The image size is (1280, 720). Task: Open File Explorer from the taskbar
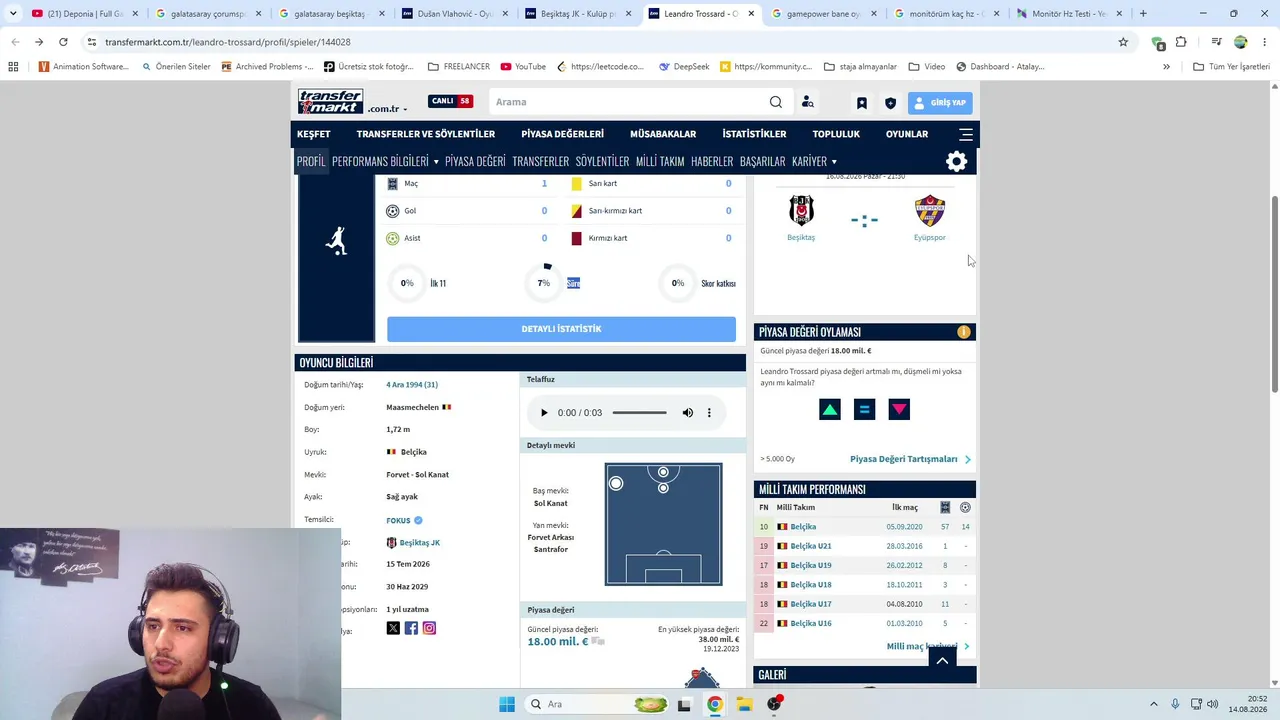coord(744,704)
